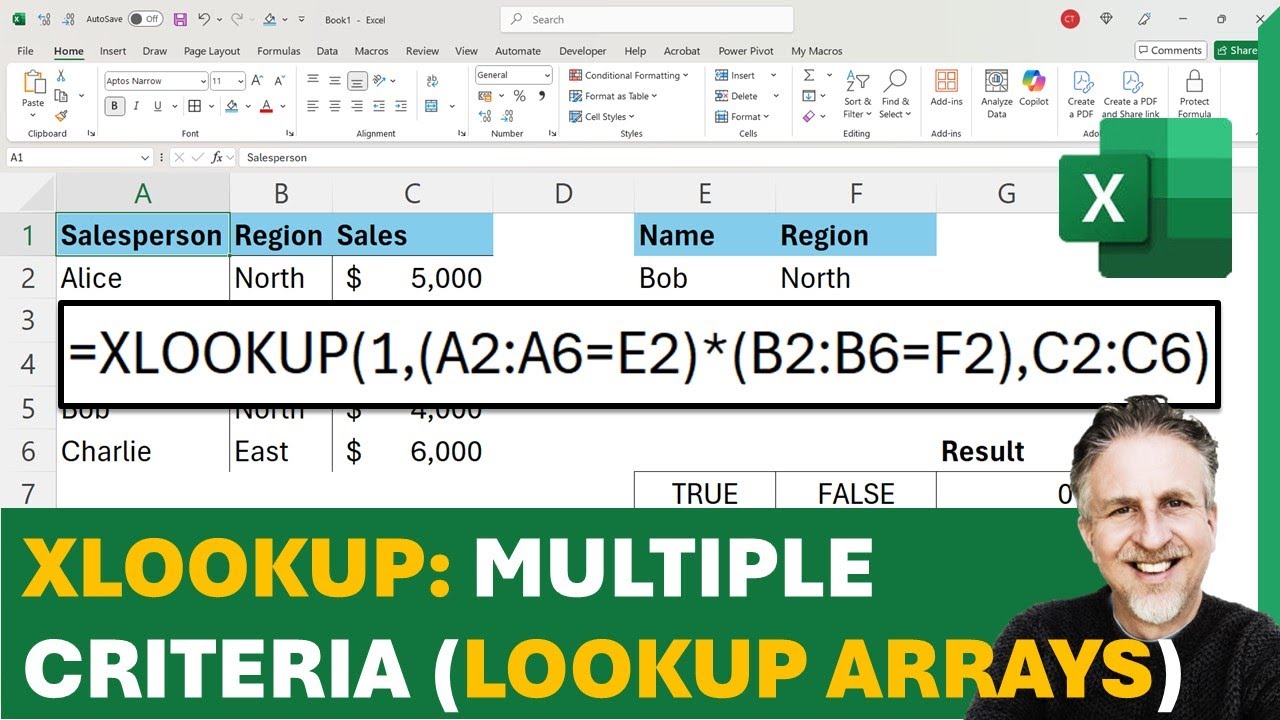Select the Format Painter brush
This screenshot has height=720, width=1280.
point(61,116)
